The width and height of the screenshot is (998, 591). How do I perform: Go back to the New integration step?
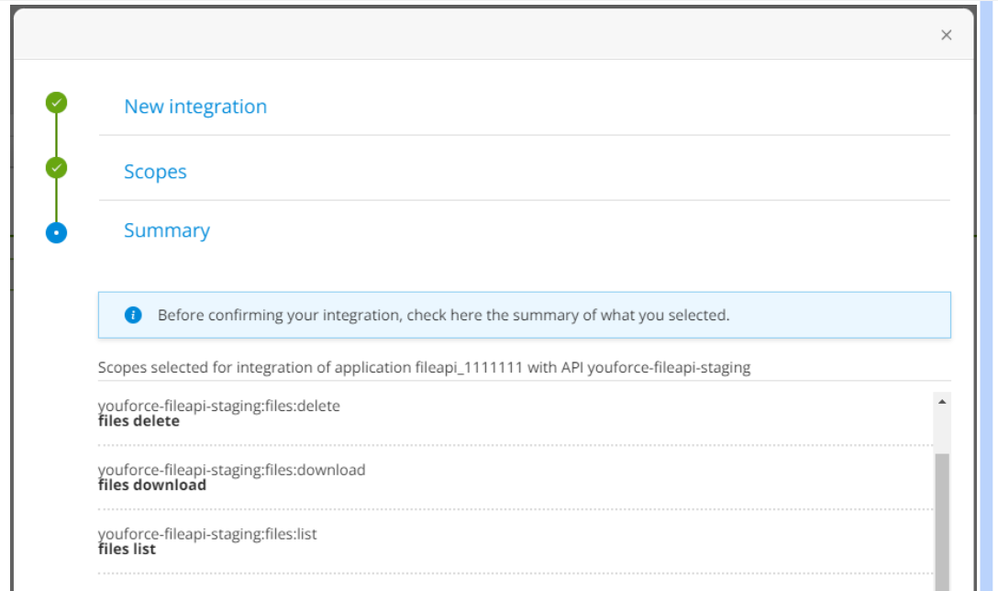195,107
